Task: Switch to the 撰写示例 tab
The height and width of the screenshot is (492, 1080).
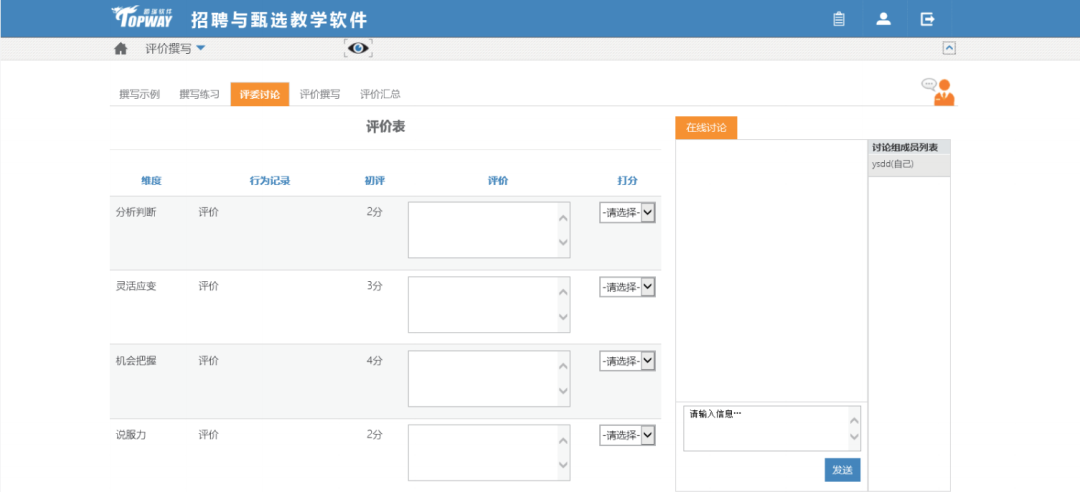Action: pyautogui.click(x=139, y=94)
